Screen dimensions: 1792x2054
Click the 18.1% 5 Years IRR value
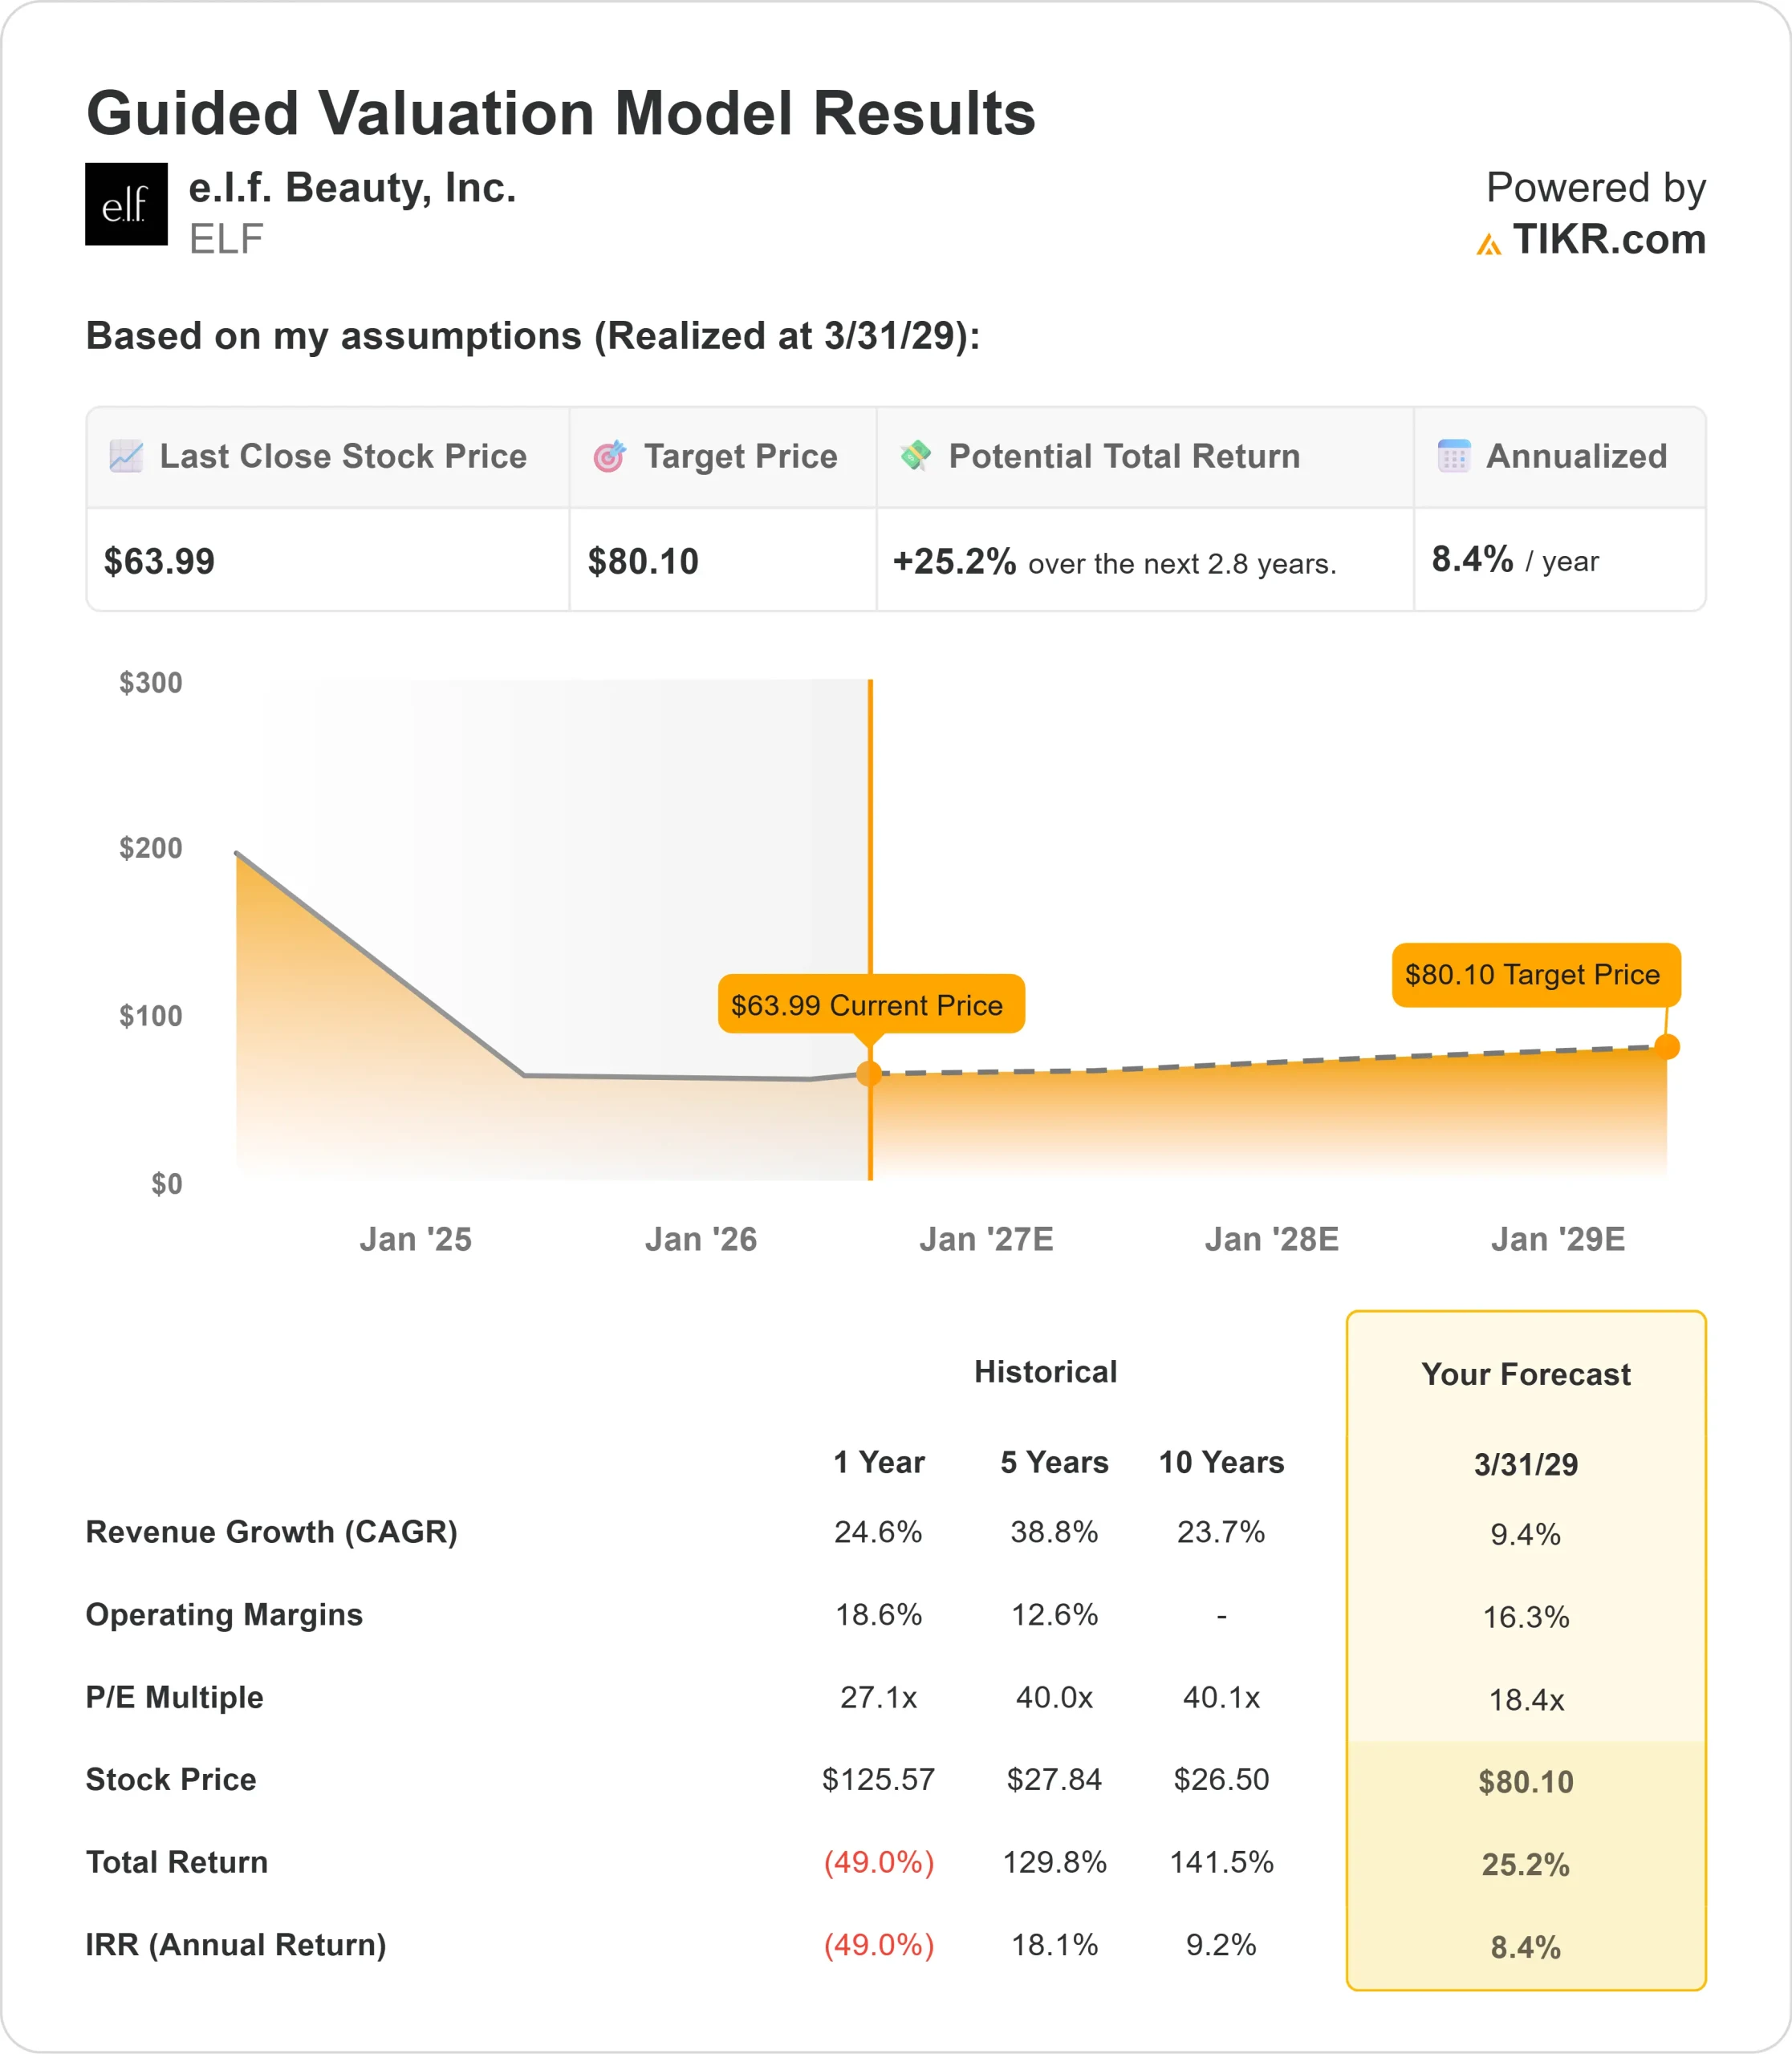click(1055, 1945)
